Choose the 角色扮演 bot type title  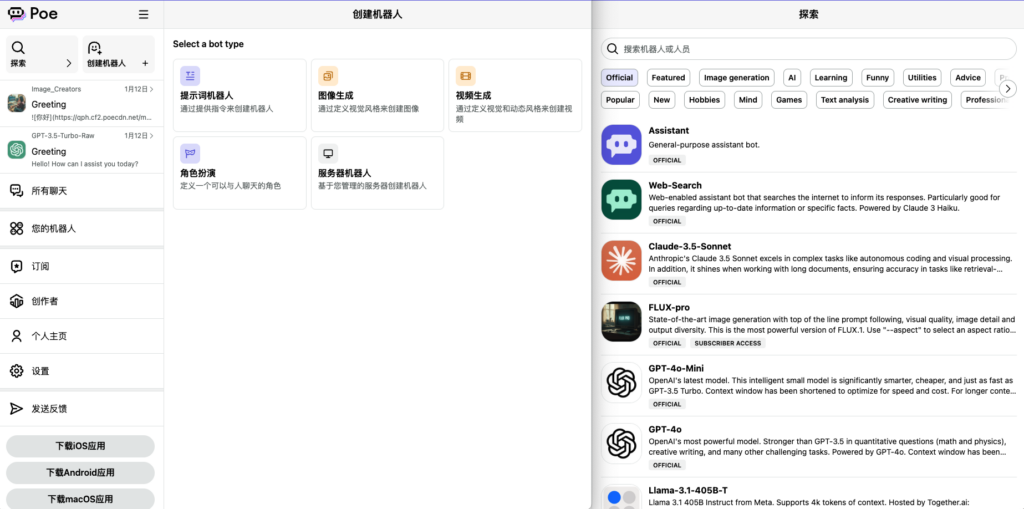(198, 173)
